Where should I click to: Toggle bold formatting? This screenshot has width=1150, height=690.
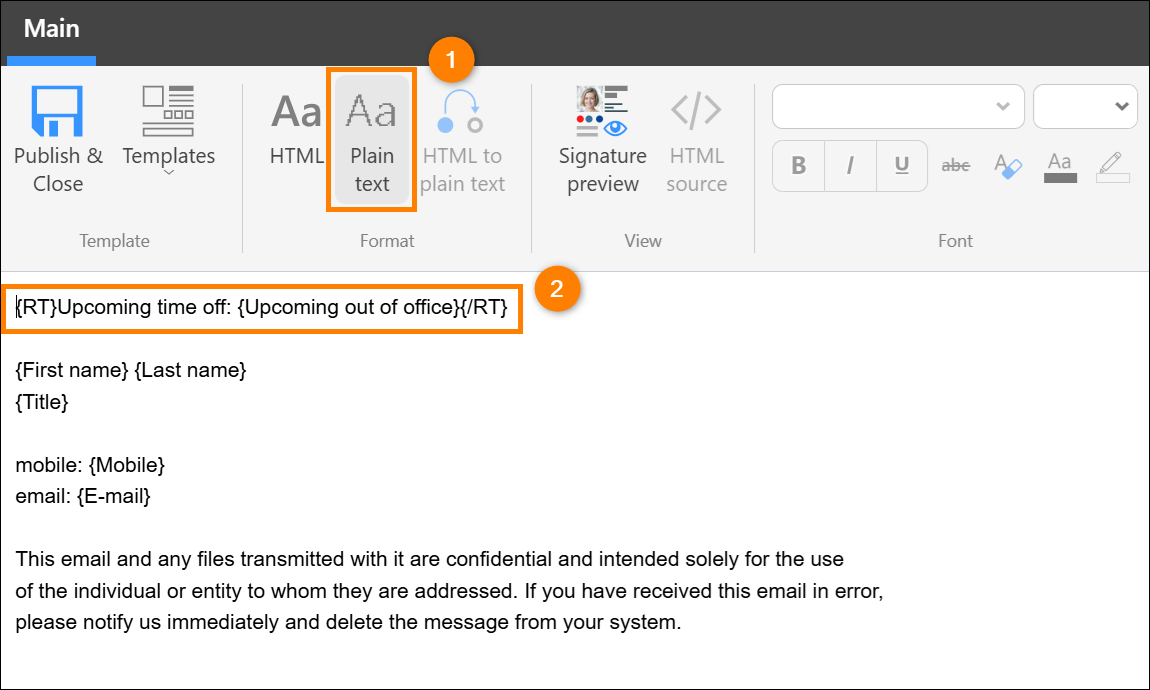click(x=797, y=165)
